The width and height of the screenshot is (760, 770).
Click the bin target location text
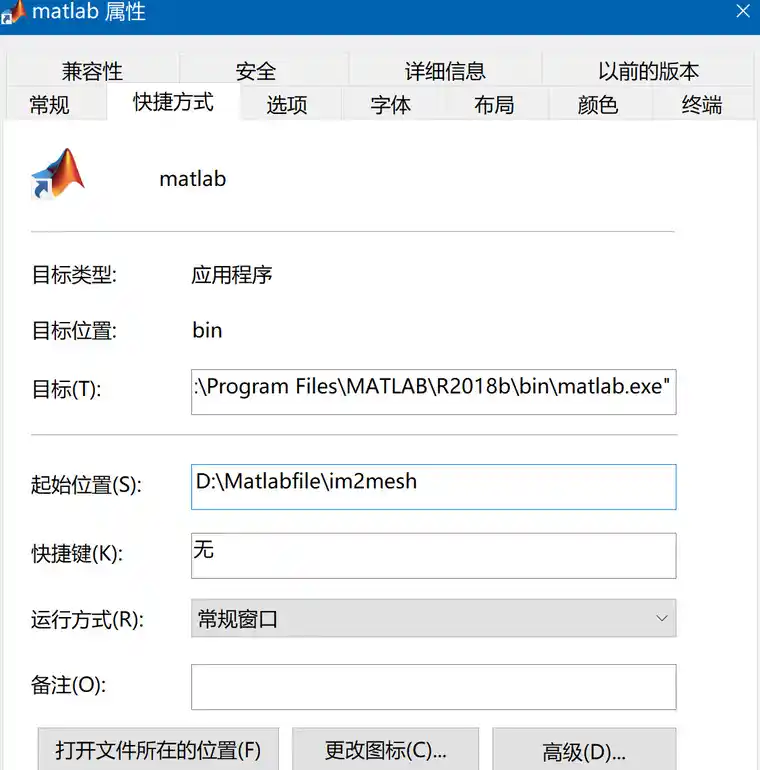pos(207,330)
